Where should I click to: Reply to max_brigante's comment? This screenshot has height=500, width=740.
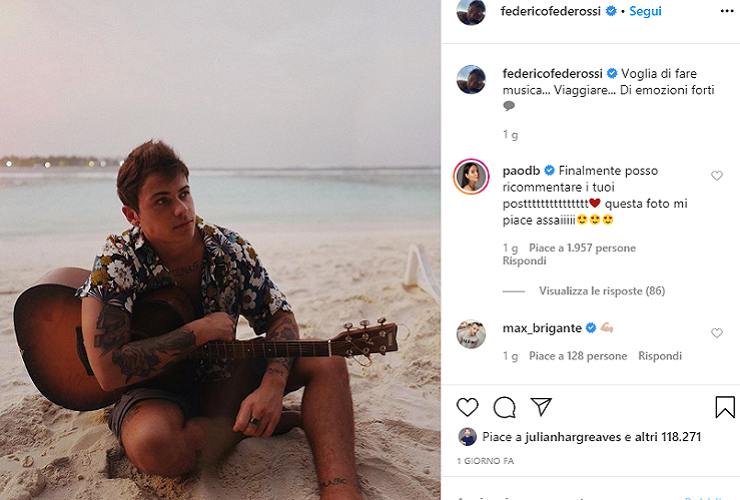(x=660, y=356)
